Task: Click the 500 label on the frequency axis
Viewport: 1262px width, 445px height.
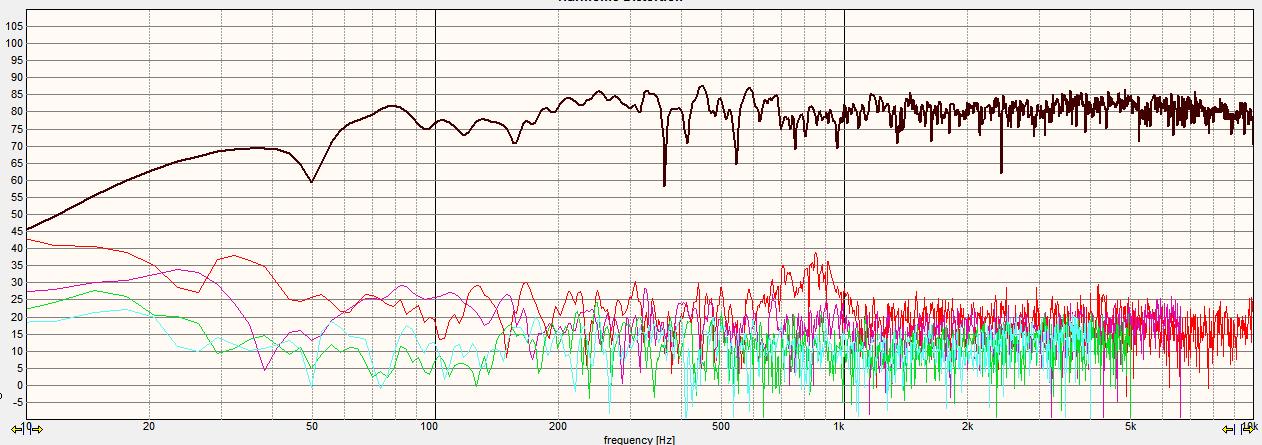Action: tap(721, 427)
